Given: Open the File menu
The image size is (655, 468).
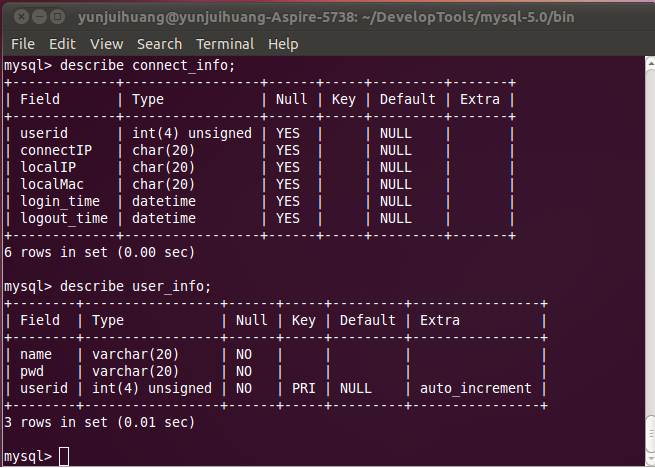Looking at the screenshot, I should tap(23, 44).
